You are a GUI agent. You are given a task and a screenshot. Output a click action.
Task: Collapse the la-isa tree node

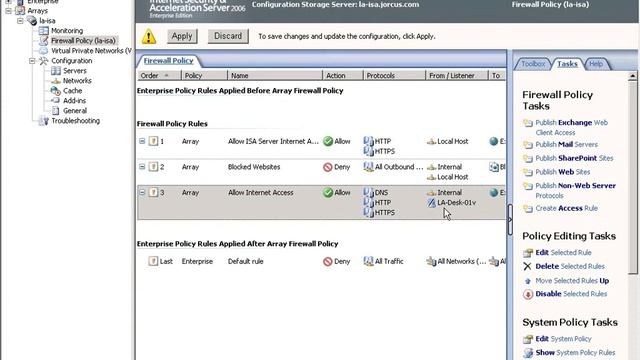coord(20,20)
